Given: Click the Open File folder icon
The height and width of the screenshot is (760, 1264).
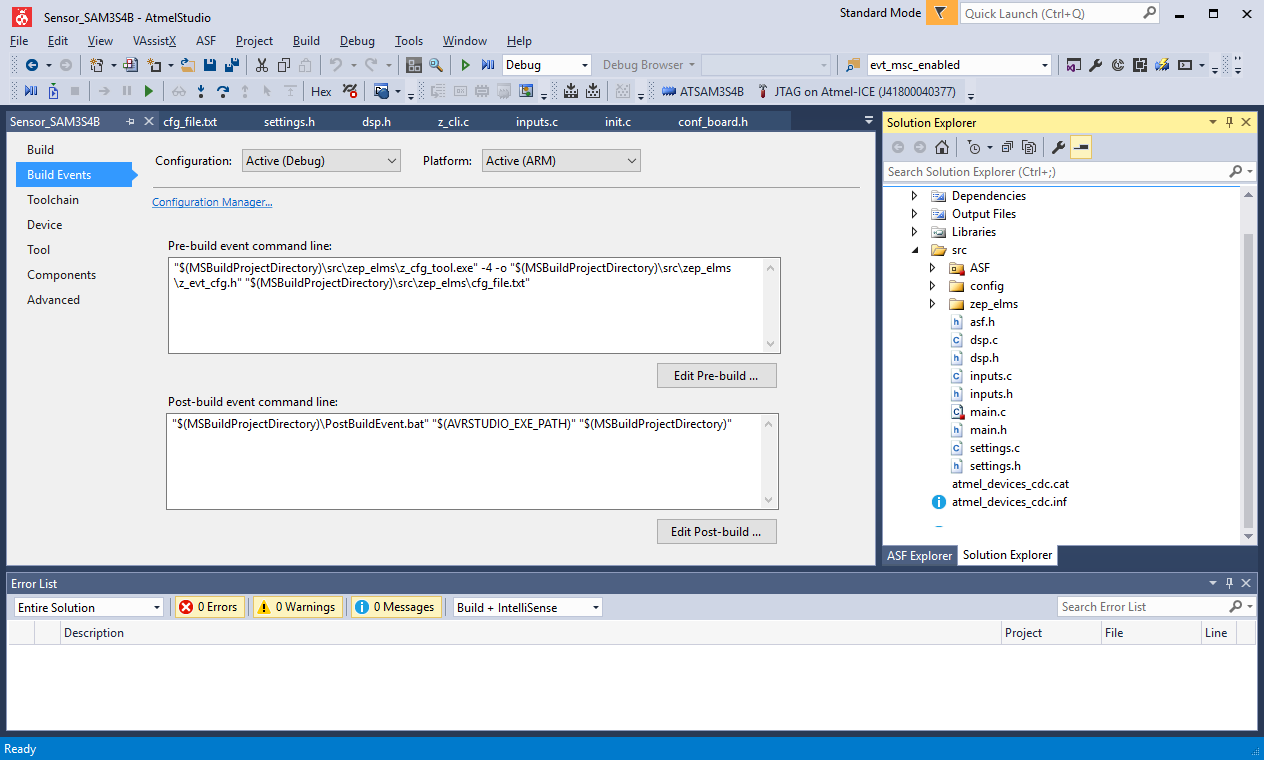Looking at the screenshot, I should tap(187, 65).
